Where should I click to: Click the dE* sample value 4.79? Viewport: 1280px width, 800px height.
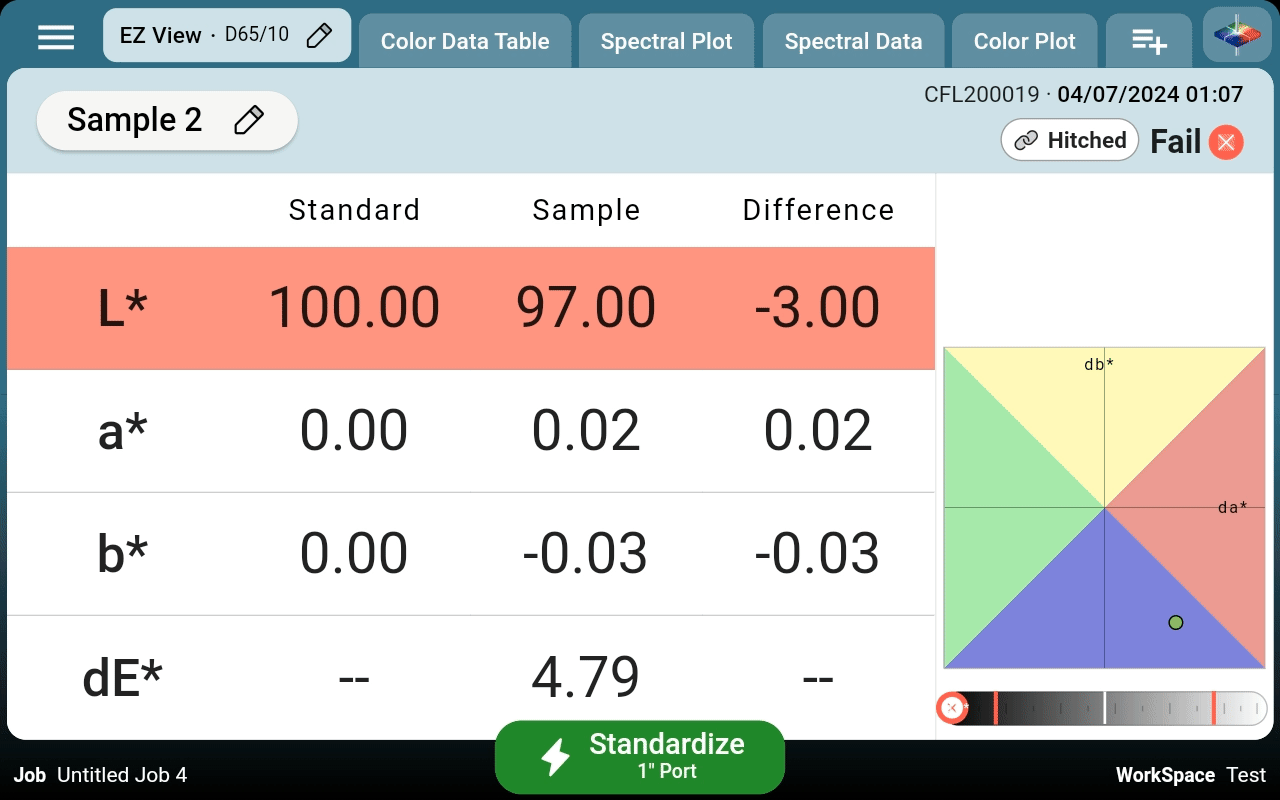point(586,678)
